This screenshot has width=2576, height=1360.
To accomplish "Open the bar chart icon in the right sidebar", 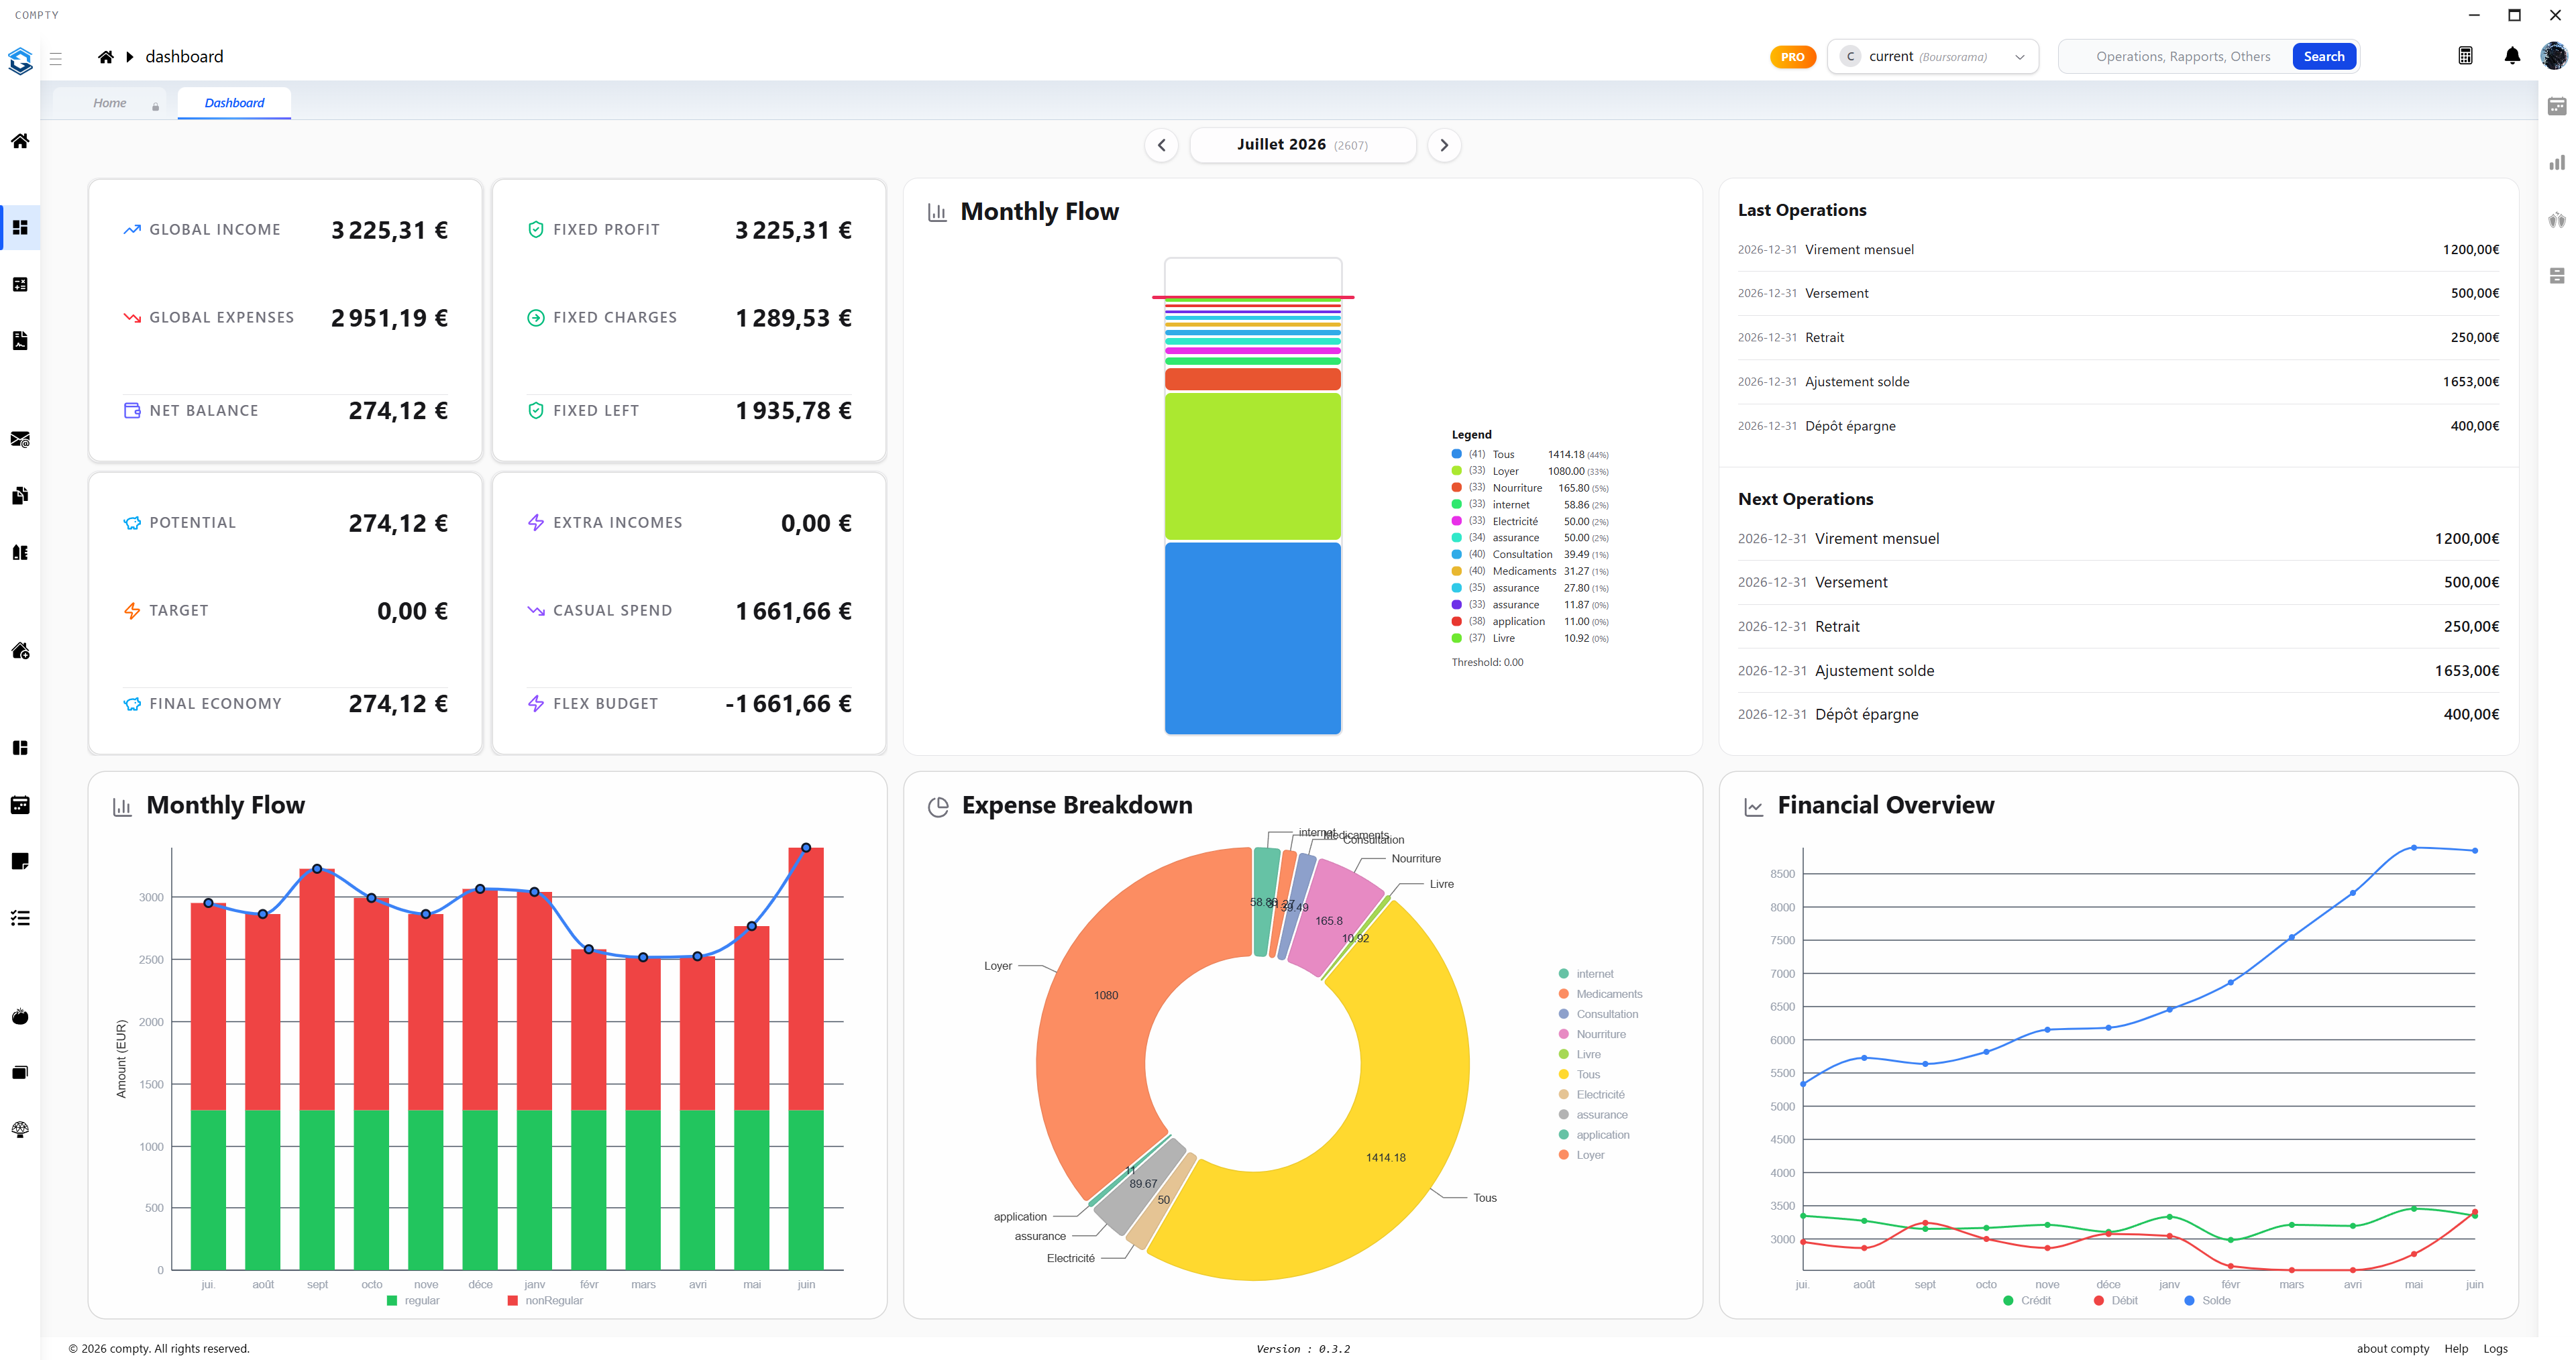I will (x=2557, y=162).
